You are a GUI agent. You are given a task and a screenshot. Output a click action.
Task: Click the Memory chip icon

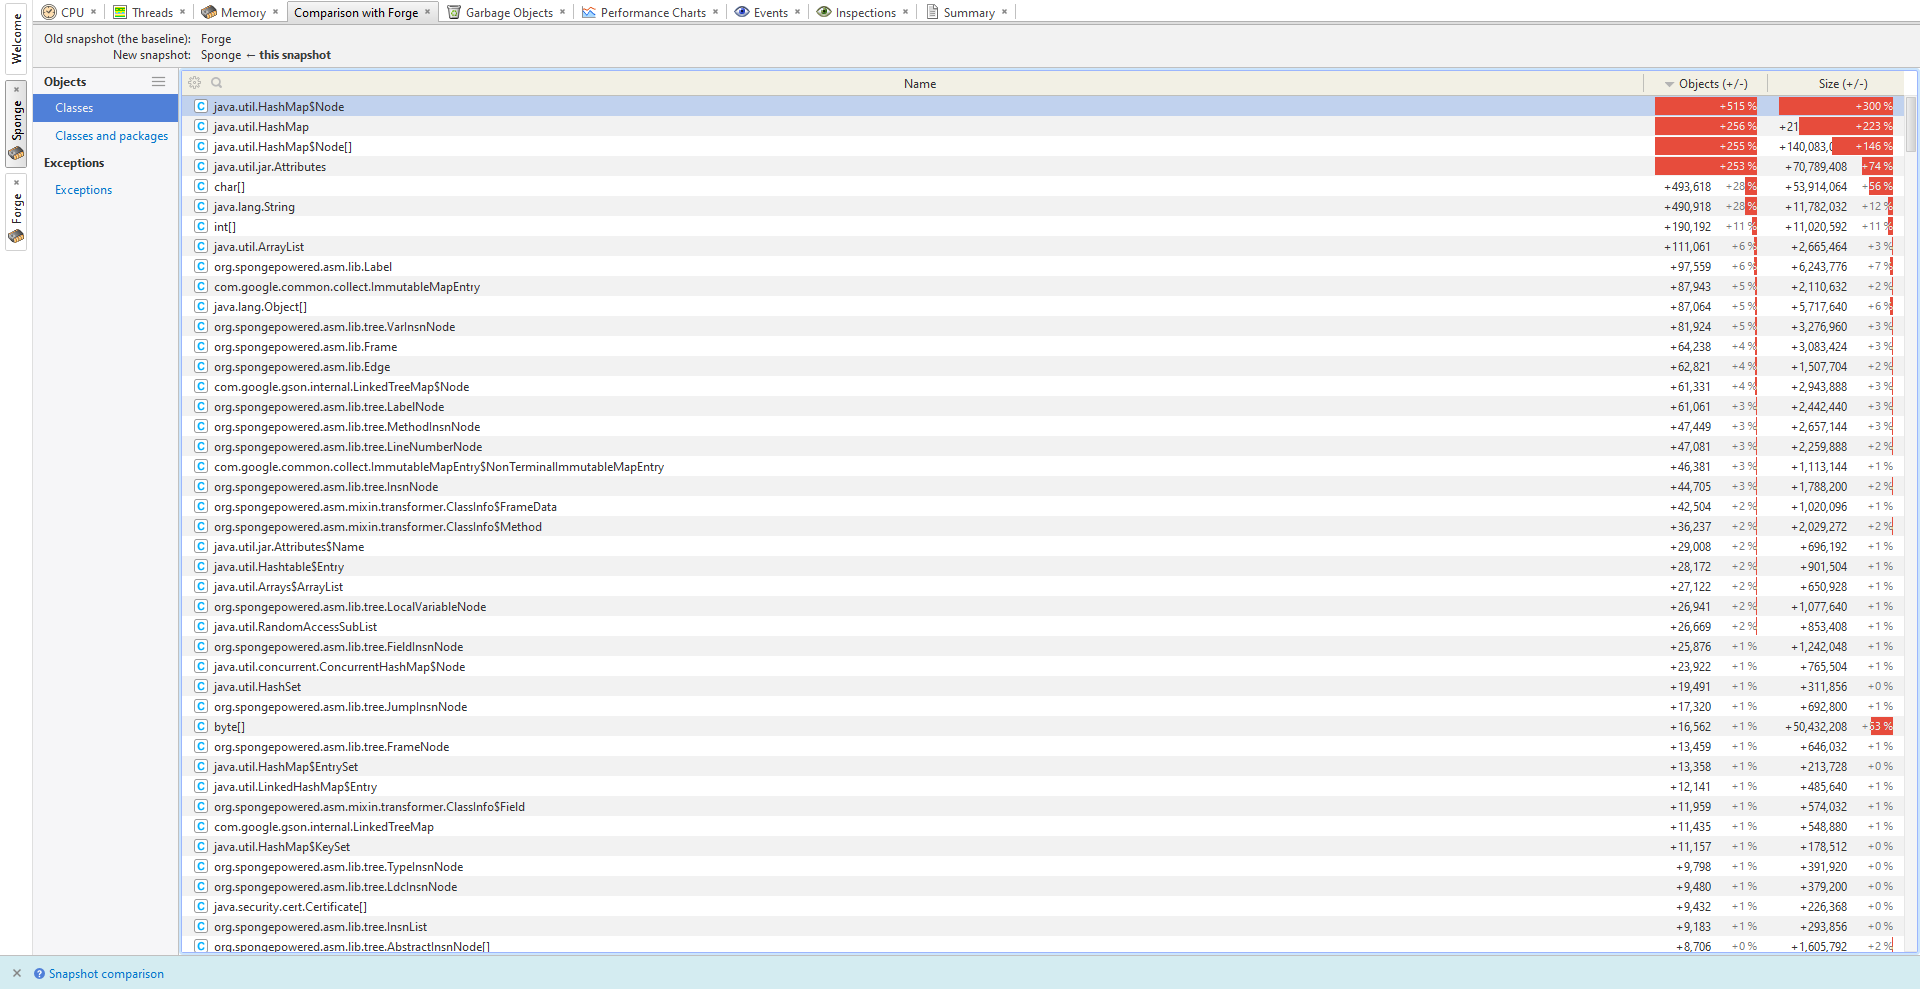(207, 12)
